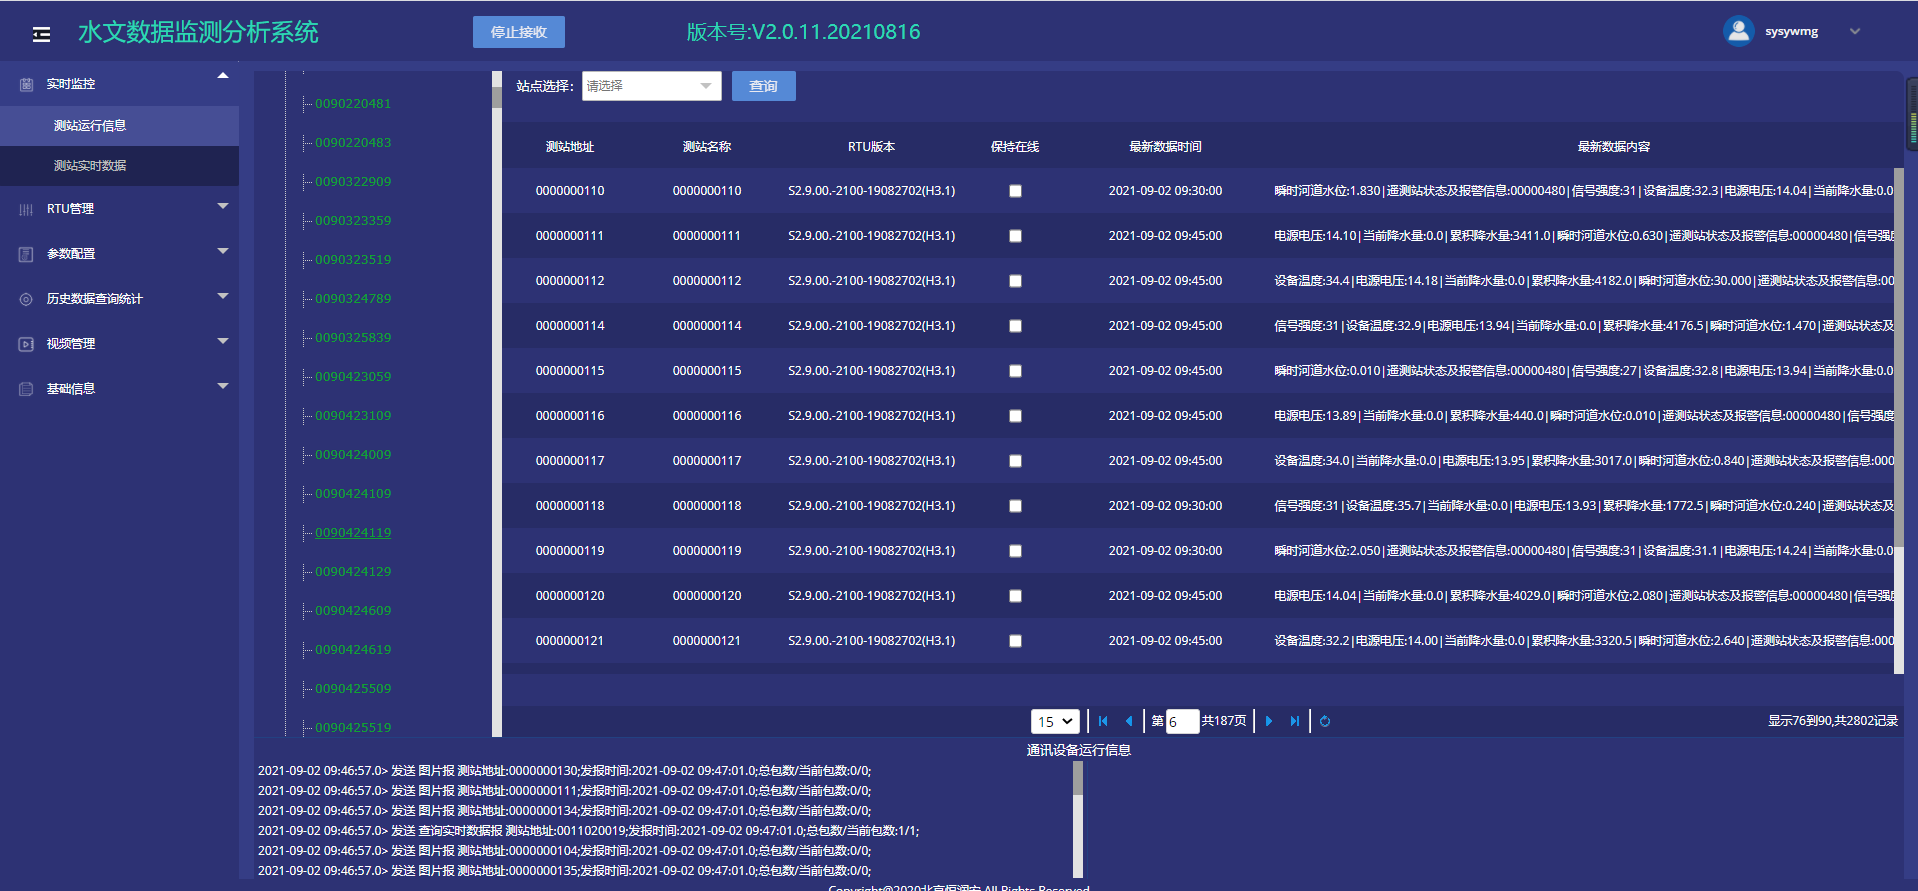Screen dimensions: 1918x891
Task: Click the 测站地址 column header
Action: click(x=570, y=147)
